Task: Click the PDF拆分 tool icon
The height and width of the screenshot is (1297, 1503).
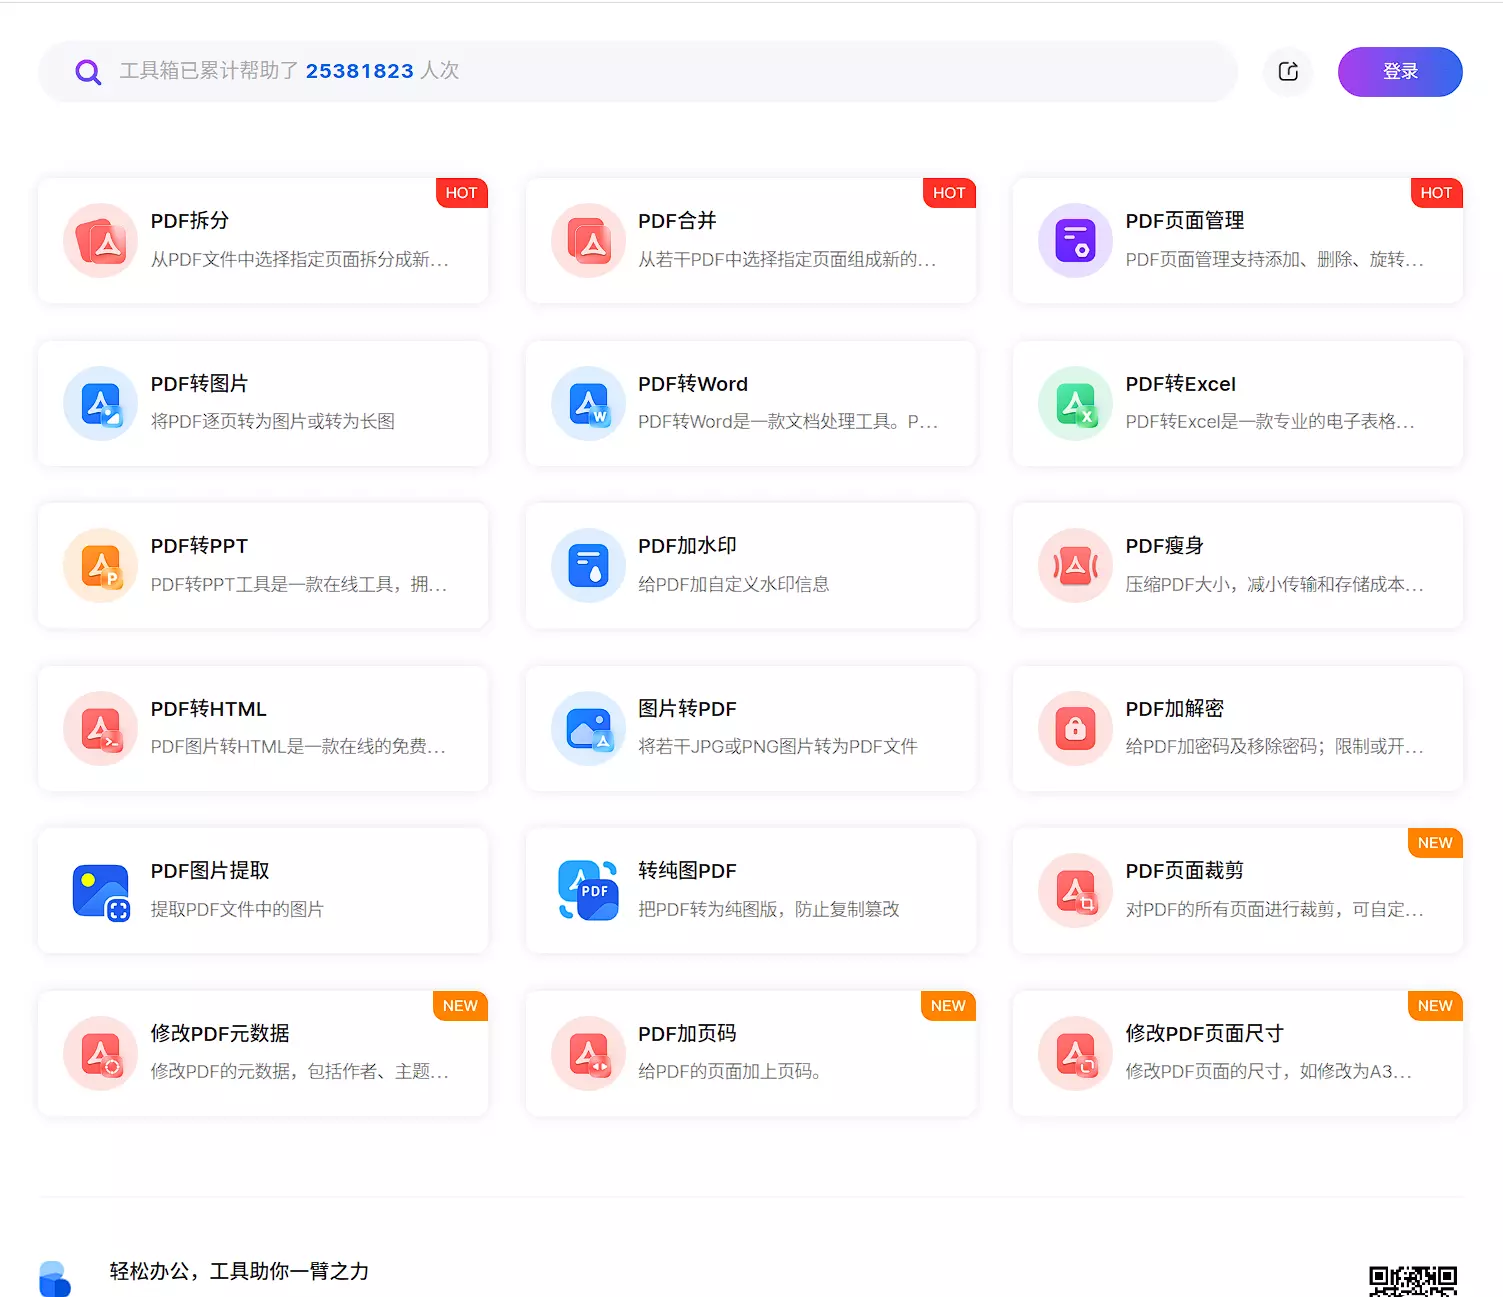Action: (100, 241)
